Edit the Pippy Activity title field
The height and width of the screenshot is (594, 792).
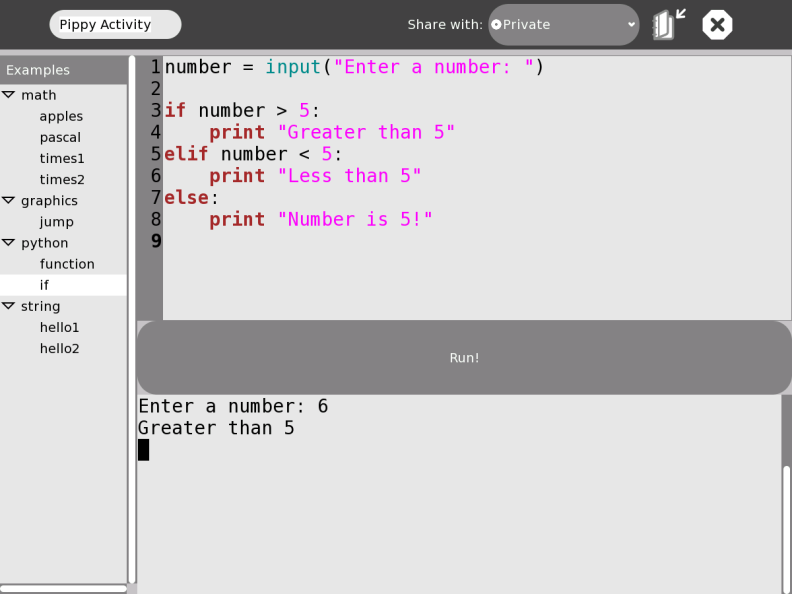tap(115, 25)
